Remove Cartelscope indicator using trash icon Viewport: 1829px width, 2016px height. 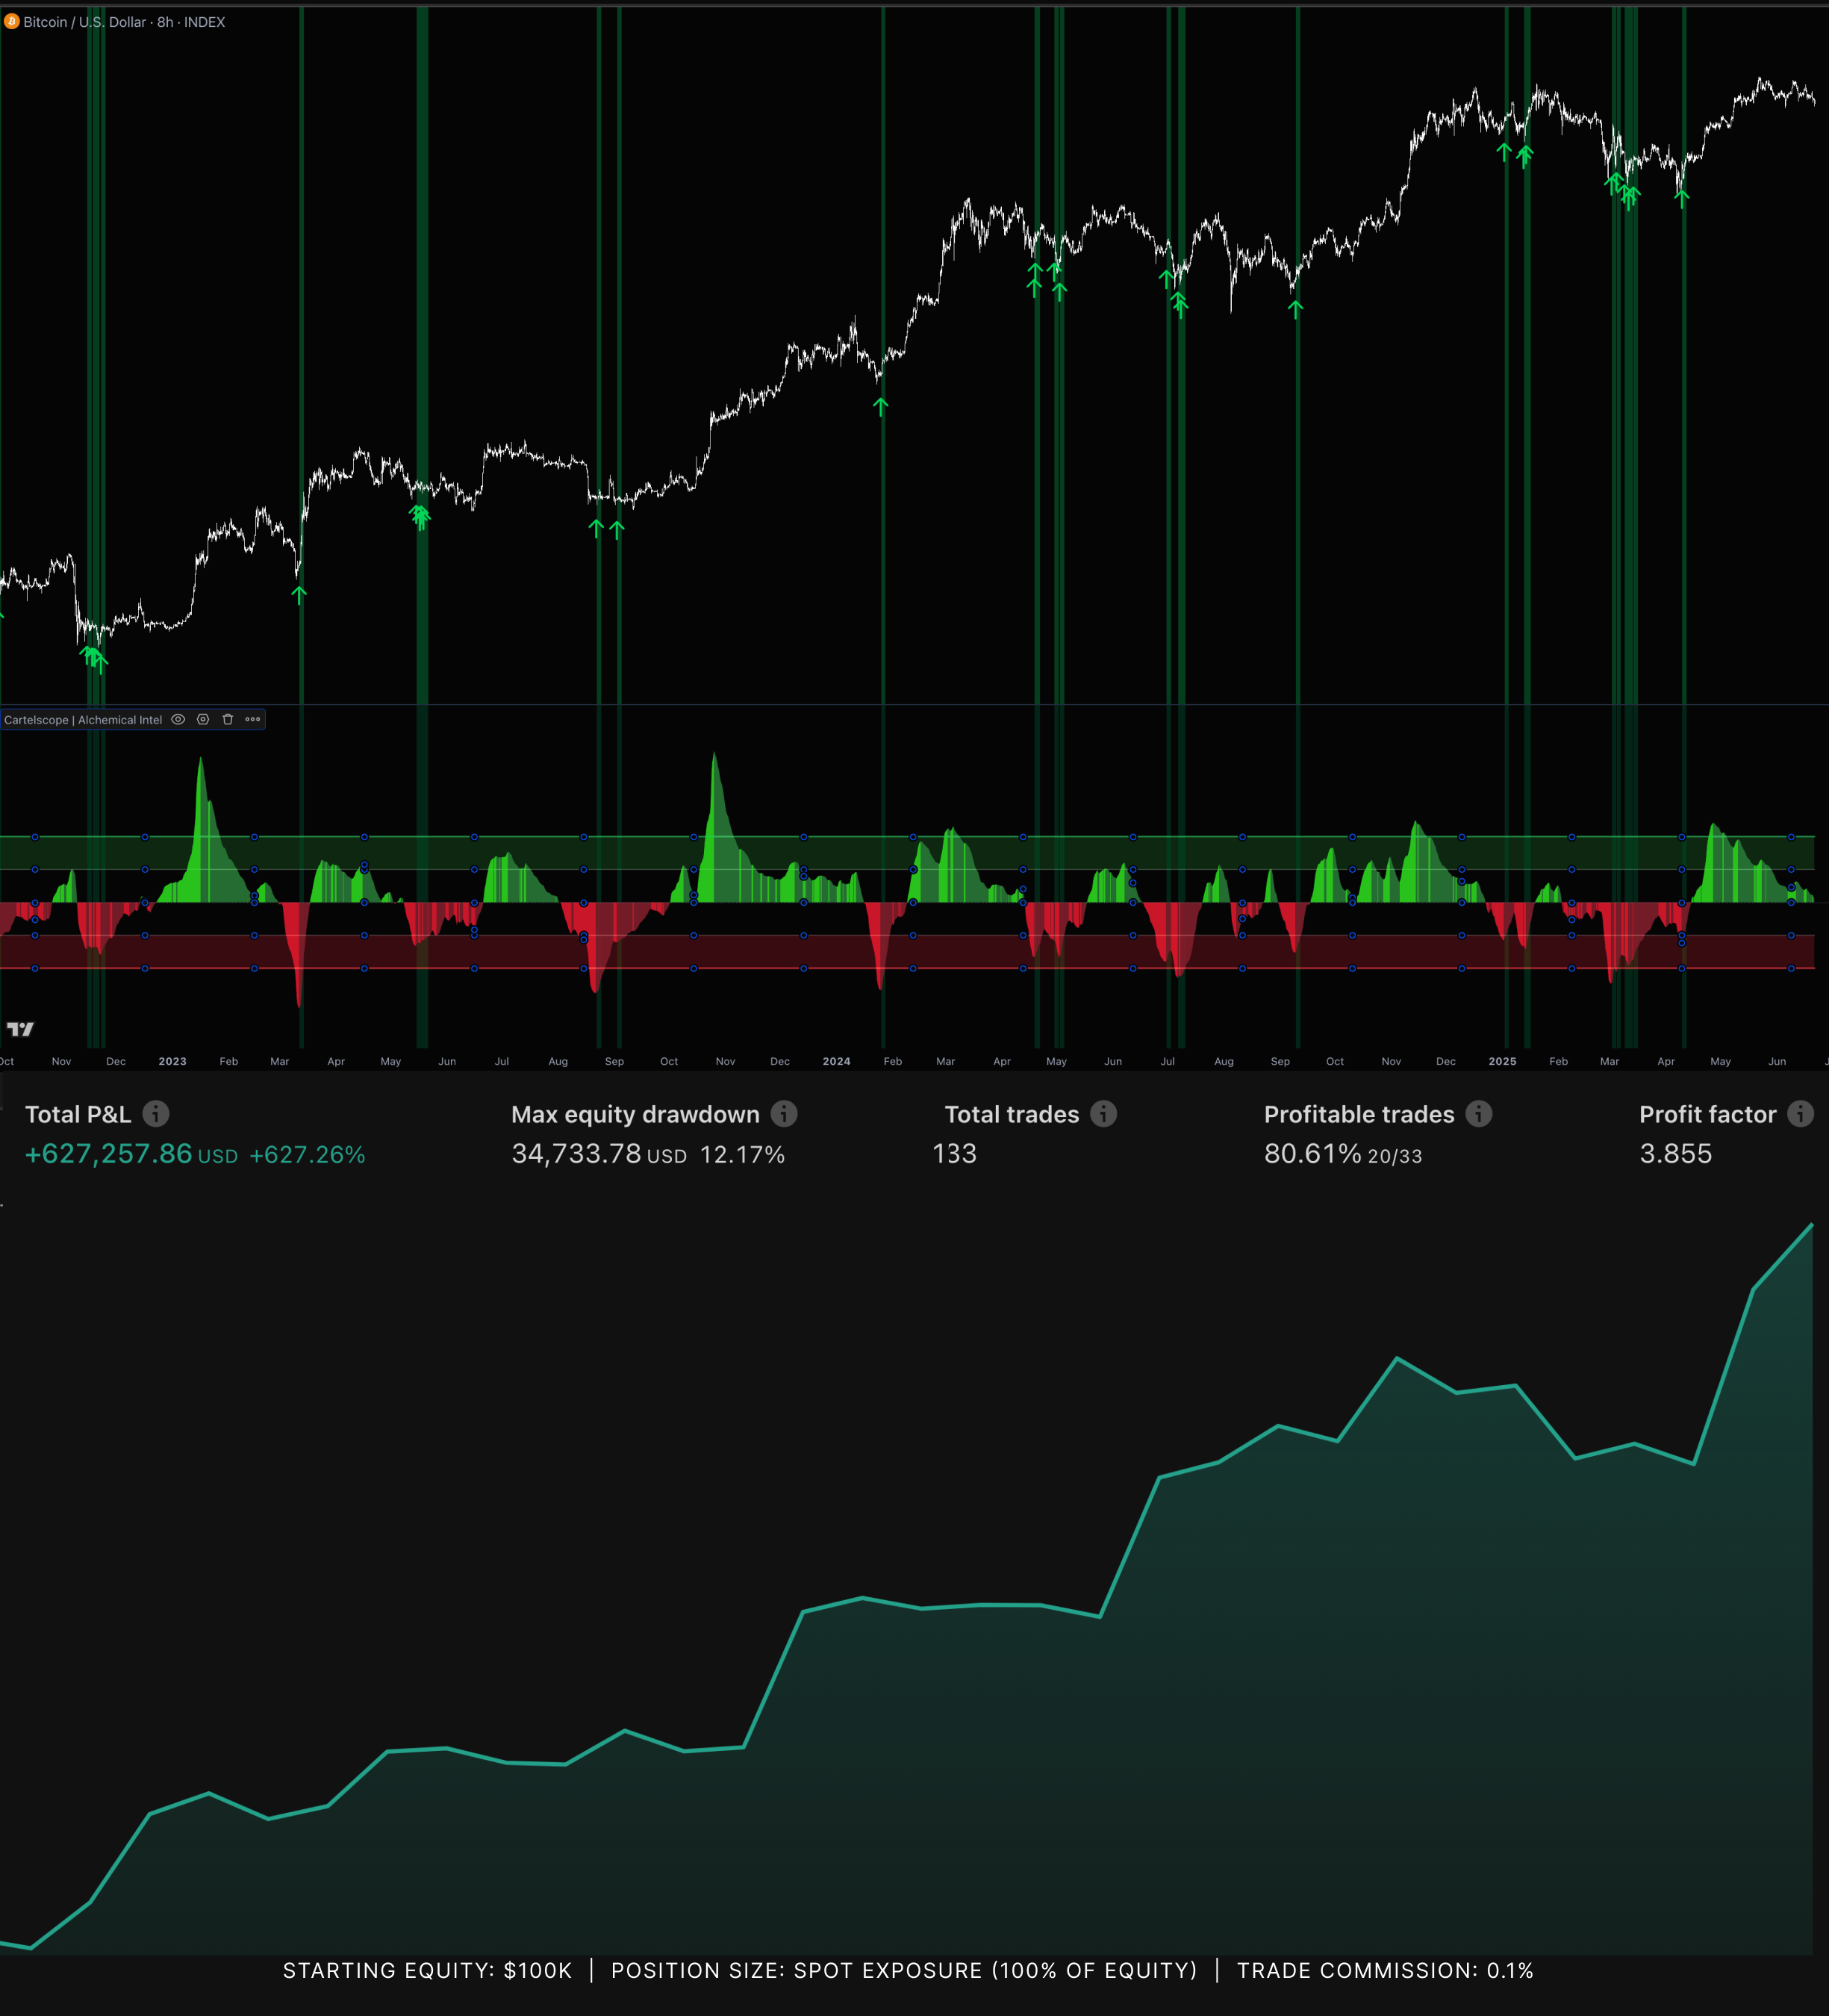pos(227,719)
